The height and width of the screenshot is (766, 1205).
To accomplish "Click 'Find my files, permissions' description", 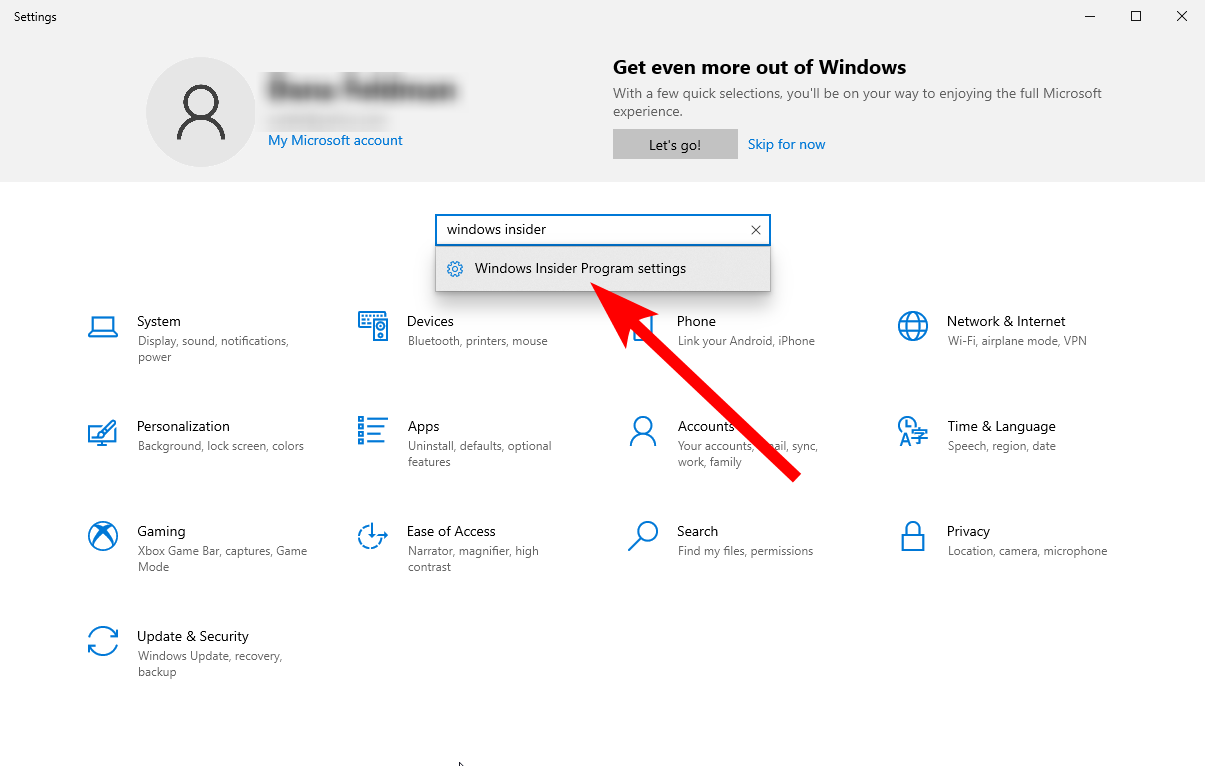I will point(745,551).
